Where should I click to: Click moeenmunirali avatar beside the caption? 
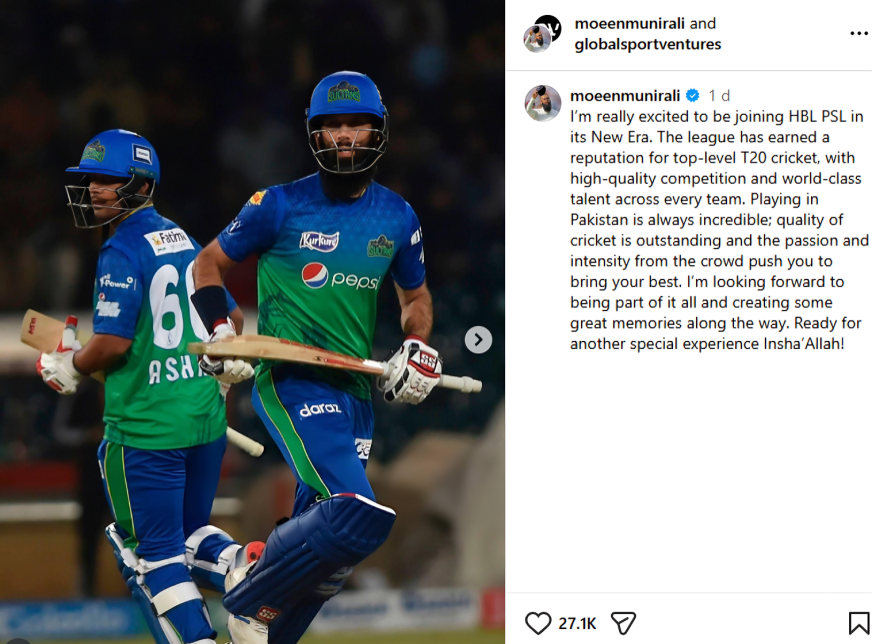point(543,103)
